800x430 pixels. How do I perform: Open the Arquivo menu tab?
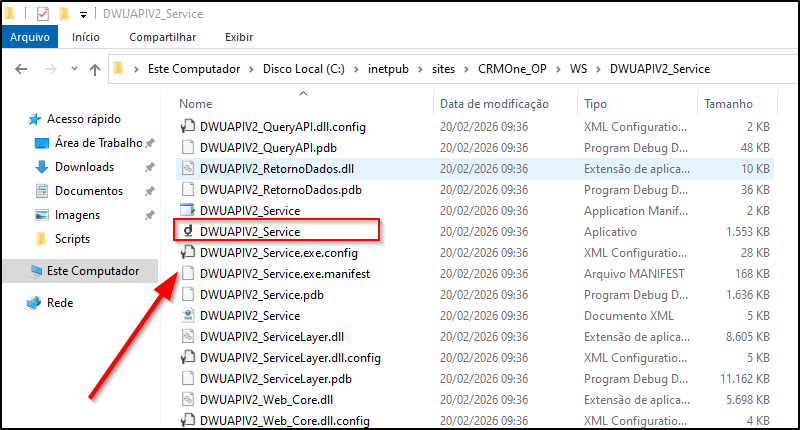click(30, 38)
